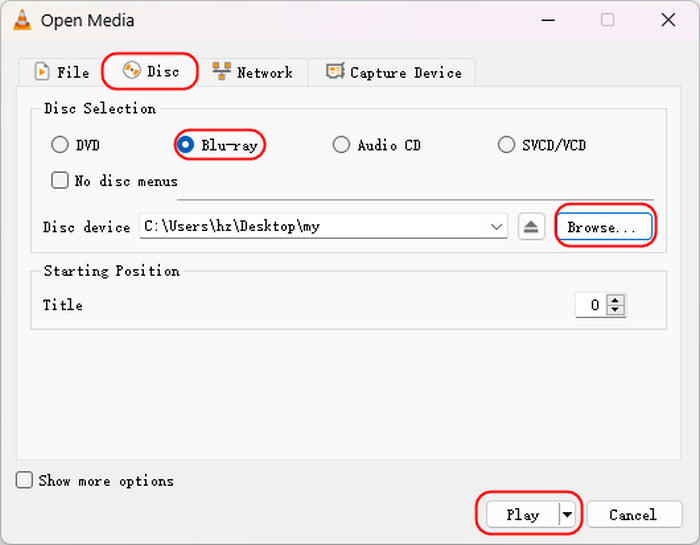Decrease the Title value with down arrow
The height and width of the screenshot is (545, 700).
coord(616,310)
